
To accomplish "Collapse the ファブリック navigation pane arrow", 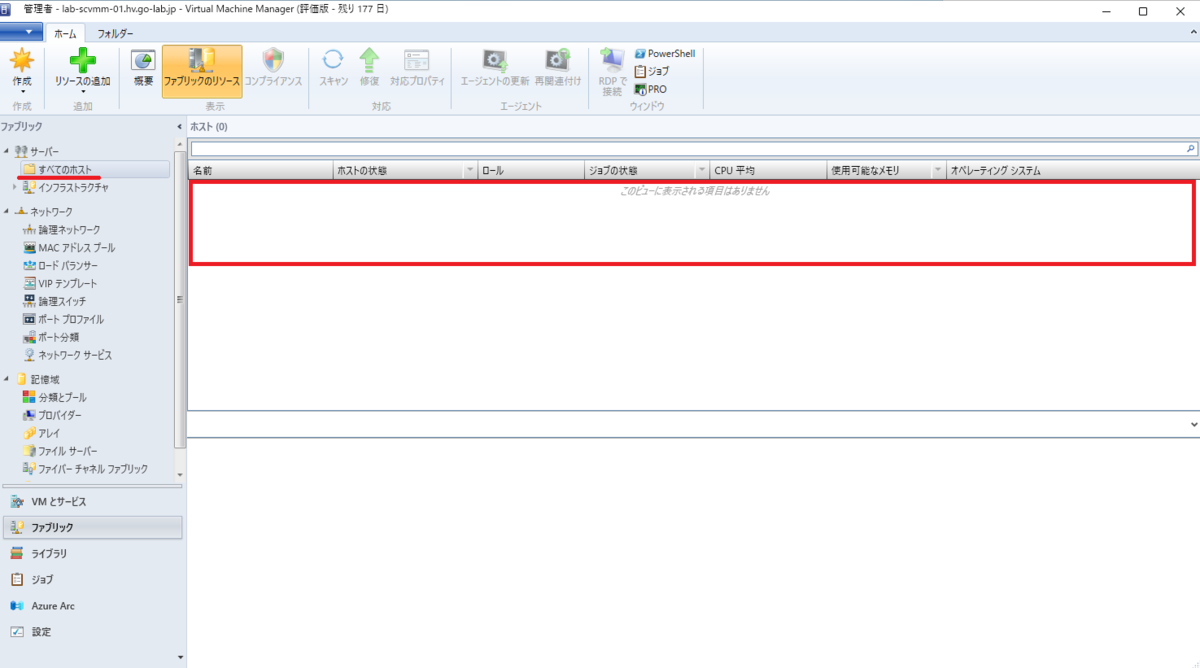I will pyautogui.click(x=179, y=127).
